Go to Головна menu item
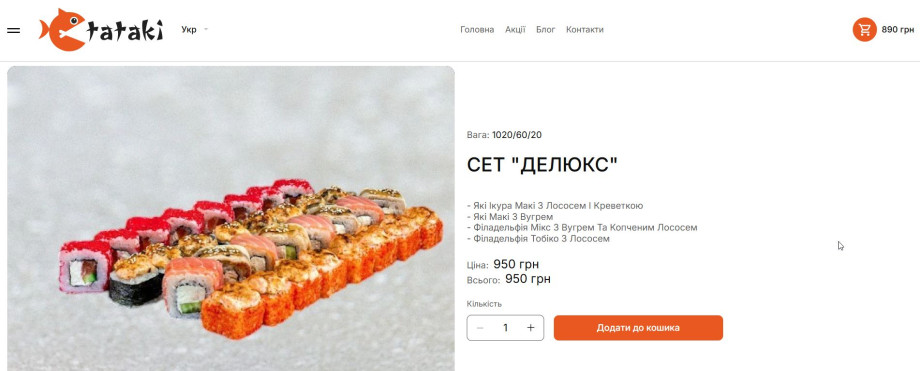Screen dimensions: 920x371 [x=477, y=29]
